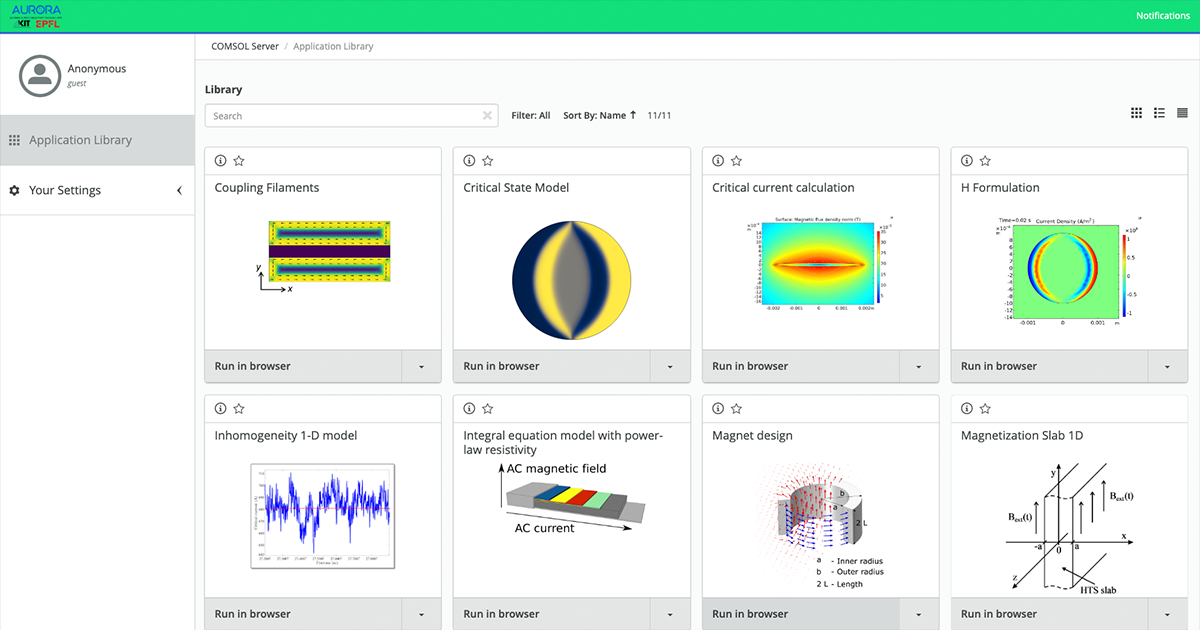Show info for the Magnet design app
Image resolution: width=1200 pixels, height=630 pixels.
[x=718, y=408]
